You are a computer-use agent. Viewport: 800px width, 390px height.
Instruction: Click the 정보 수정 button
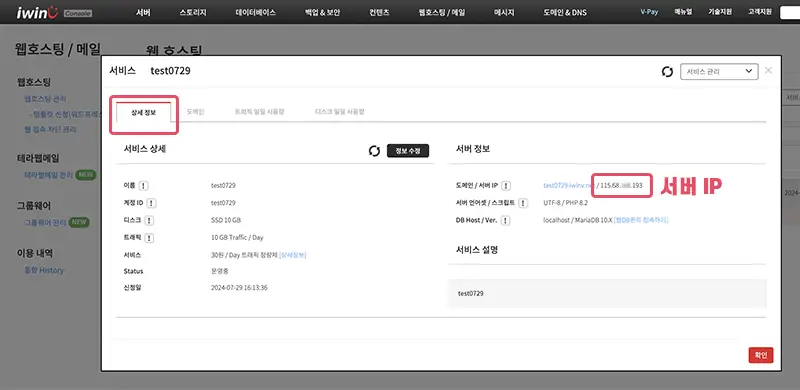(x=408, y=151)
